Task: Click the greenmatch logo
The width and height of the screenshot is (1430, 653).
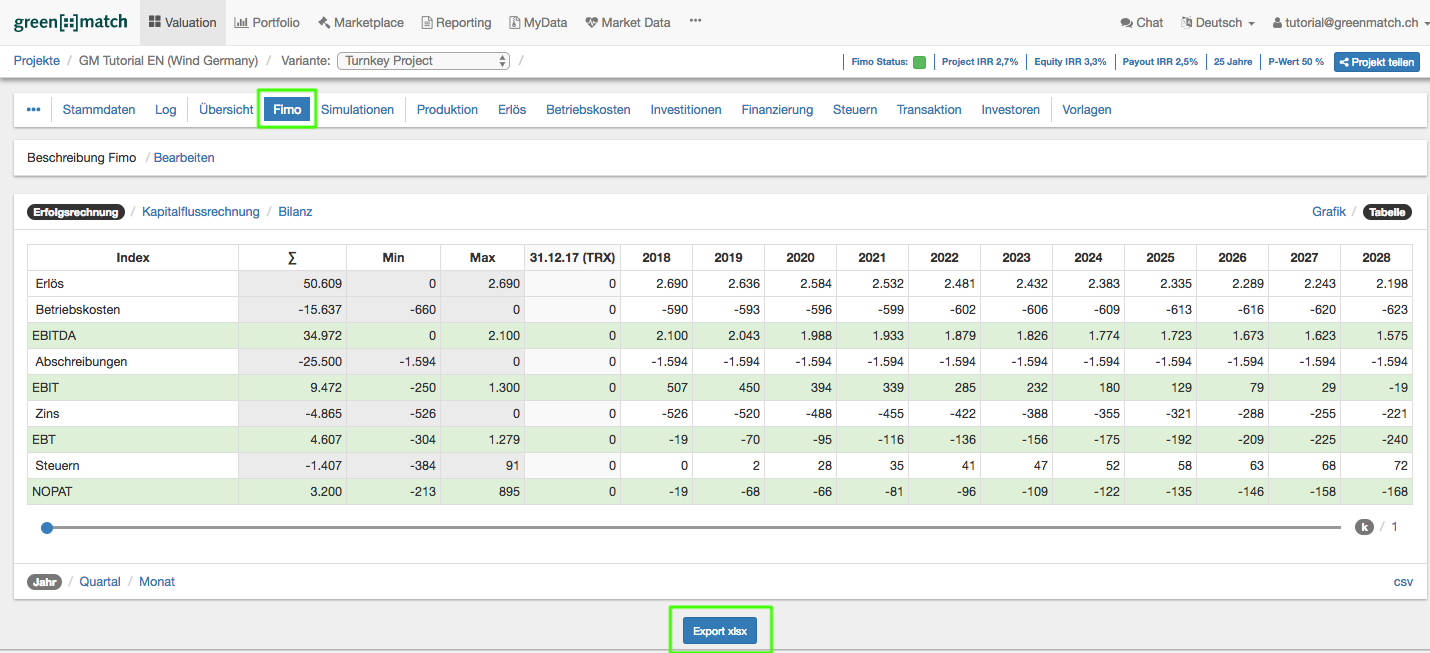Action: click(70, 21)
